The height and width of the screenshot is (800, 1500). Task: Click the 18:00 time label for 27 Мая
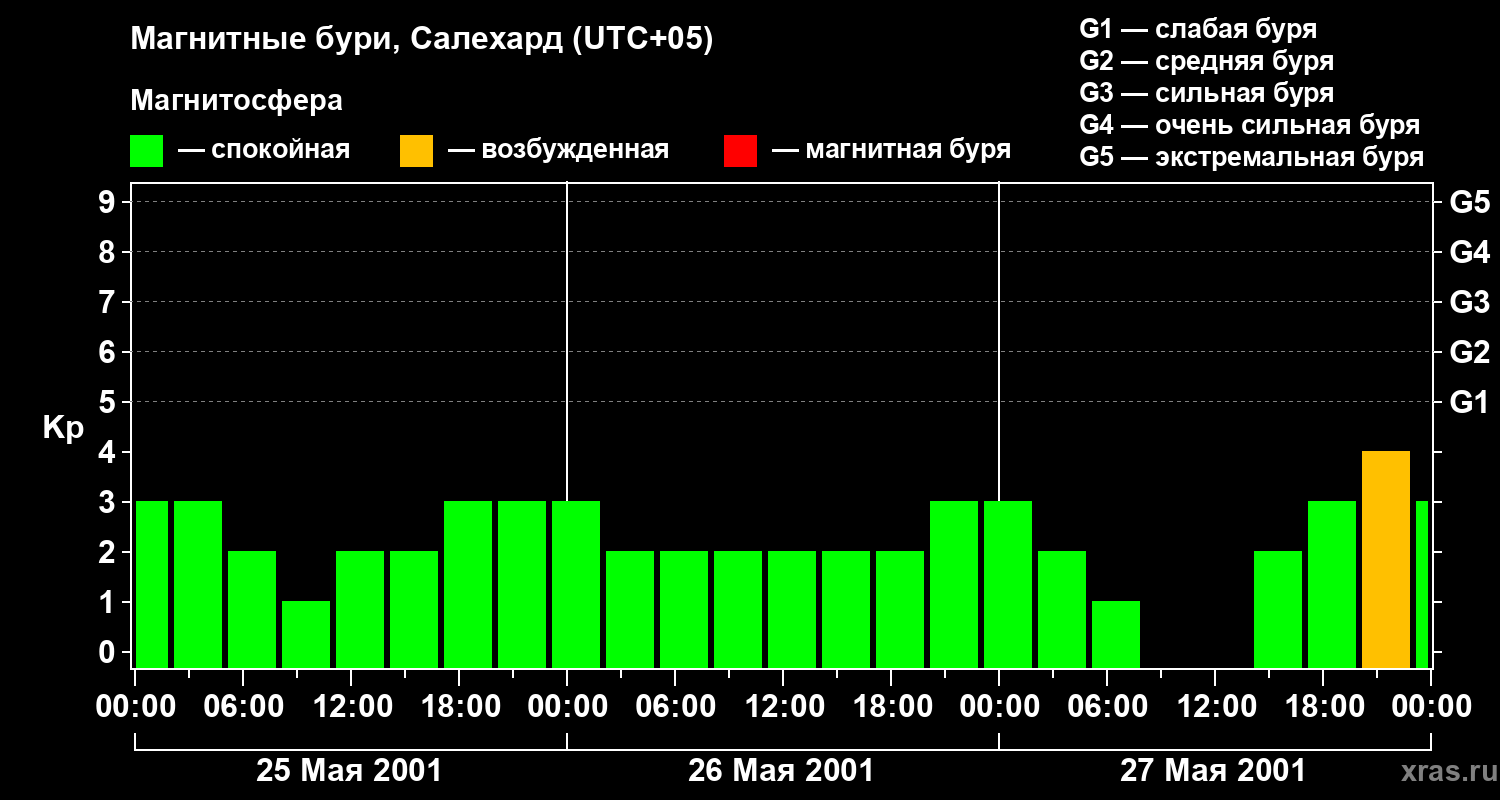pos(1323,707)
